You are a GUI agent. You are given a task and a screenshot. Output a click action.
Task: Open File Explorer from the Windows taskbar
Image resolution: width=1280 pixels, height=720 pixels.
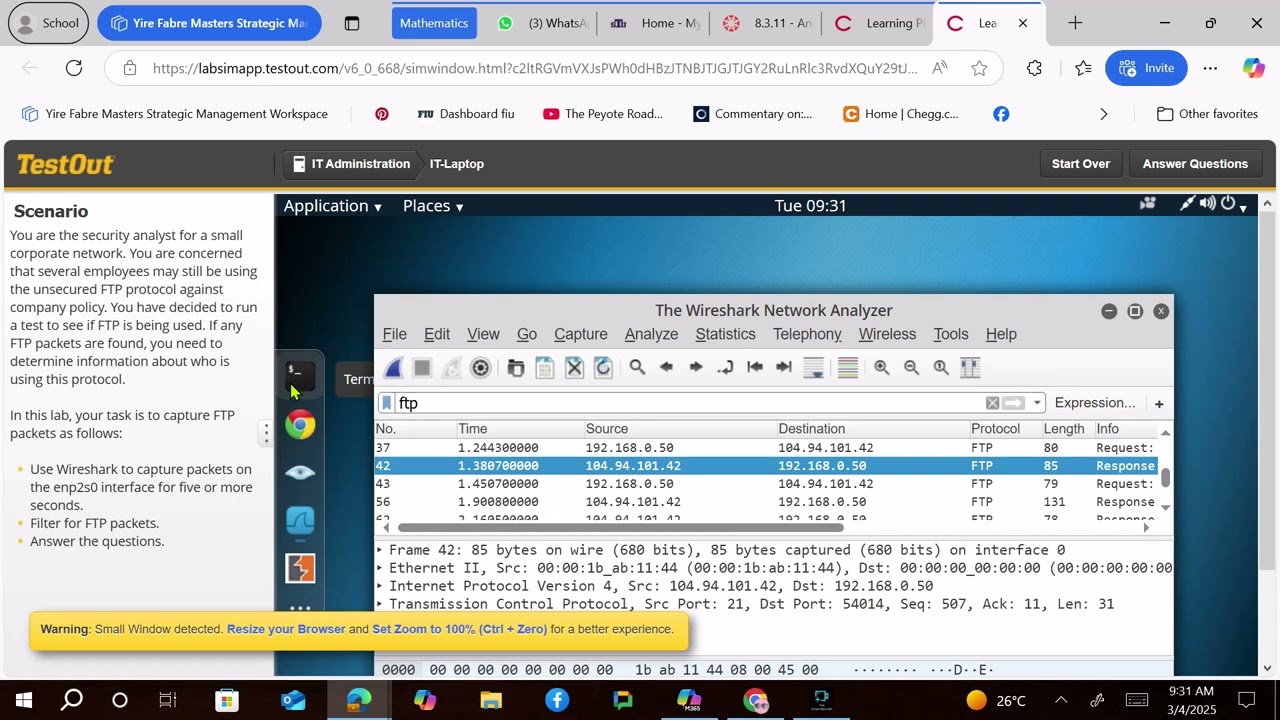click(491, 700)
